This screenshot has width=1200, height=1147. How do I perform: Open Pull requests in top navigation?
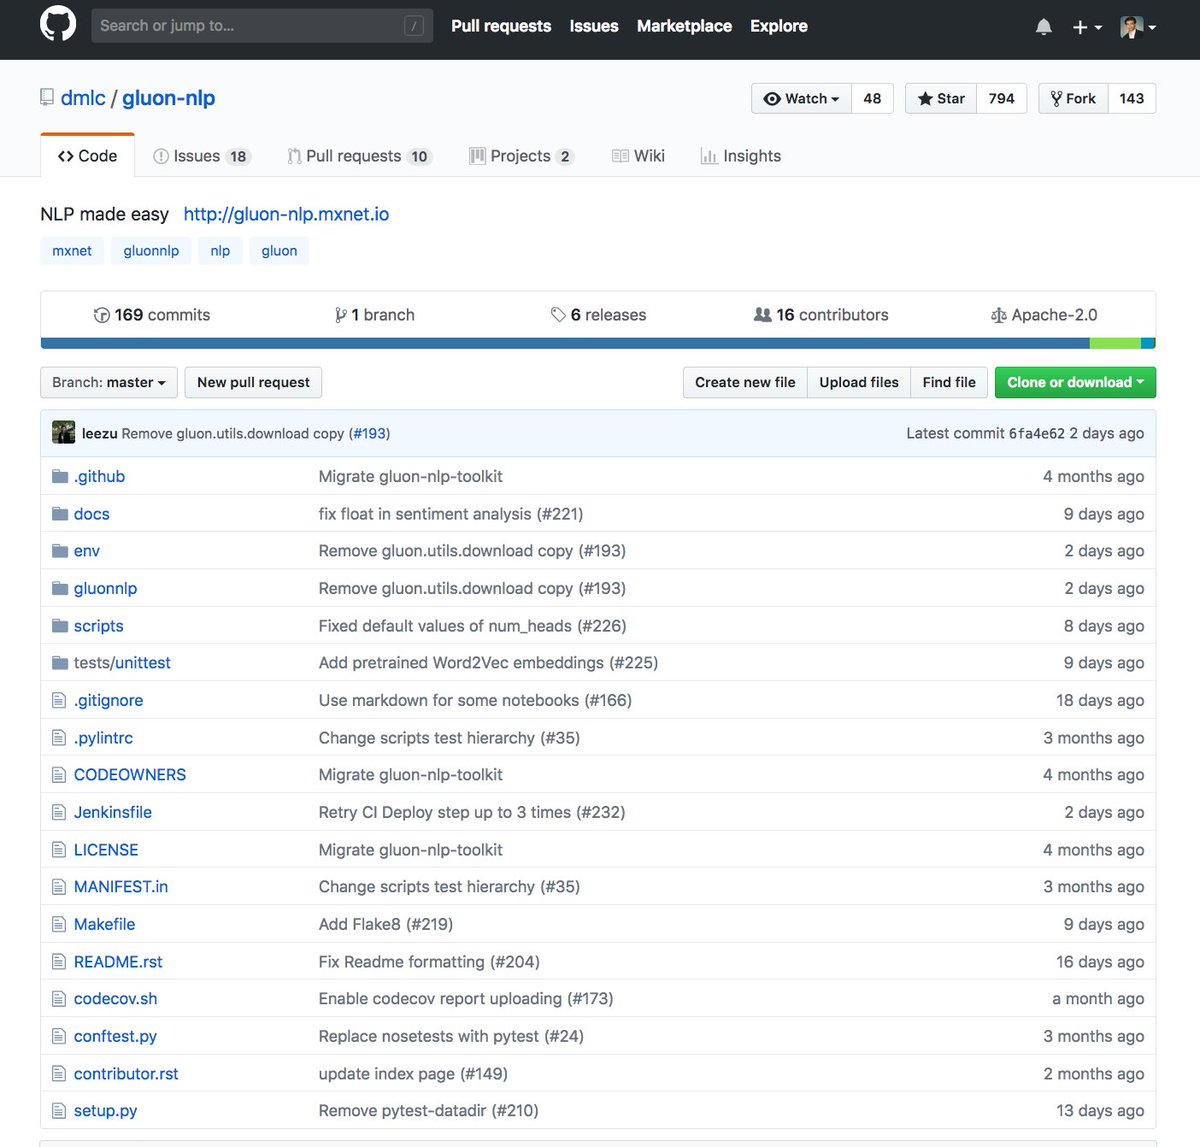[501, 26]
